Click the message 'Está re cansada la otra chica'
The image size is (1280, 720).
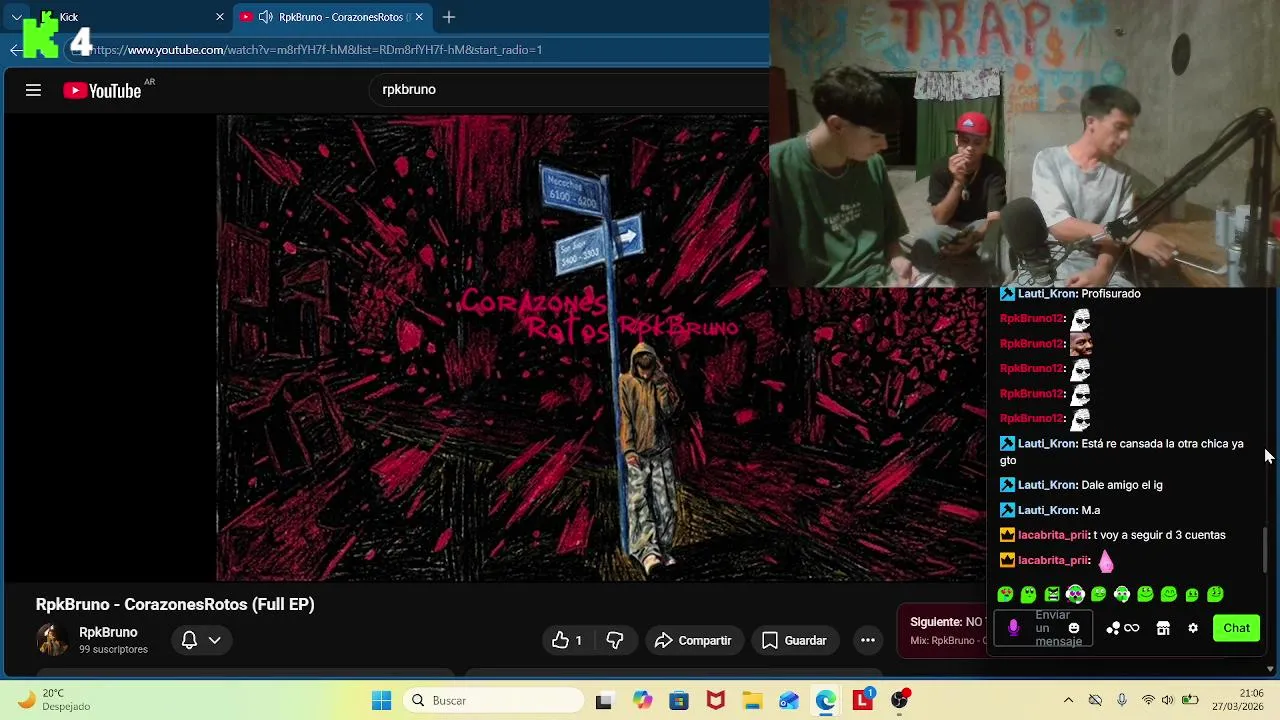pyautogui.click(x=1122, y=452)
